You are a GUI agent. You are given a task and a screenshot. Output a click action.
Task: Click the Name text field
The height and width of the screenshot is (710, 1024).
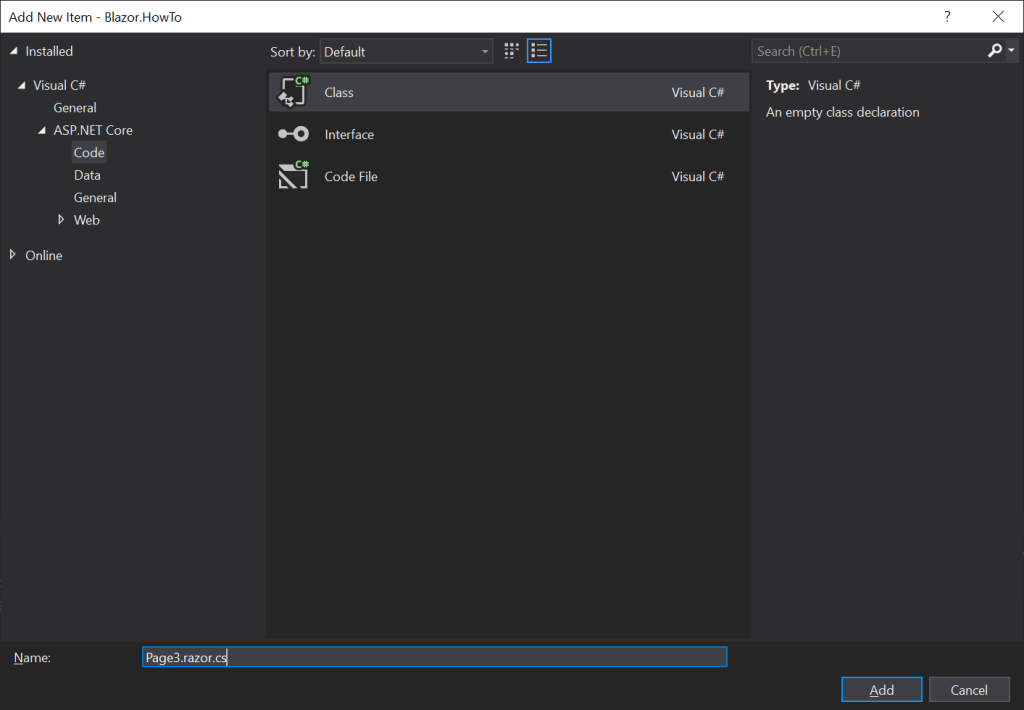[434, 657]
